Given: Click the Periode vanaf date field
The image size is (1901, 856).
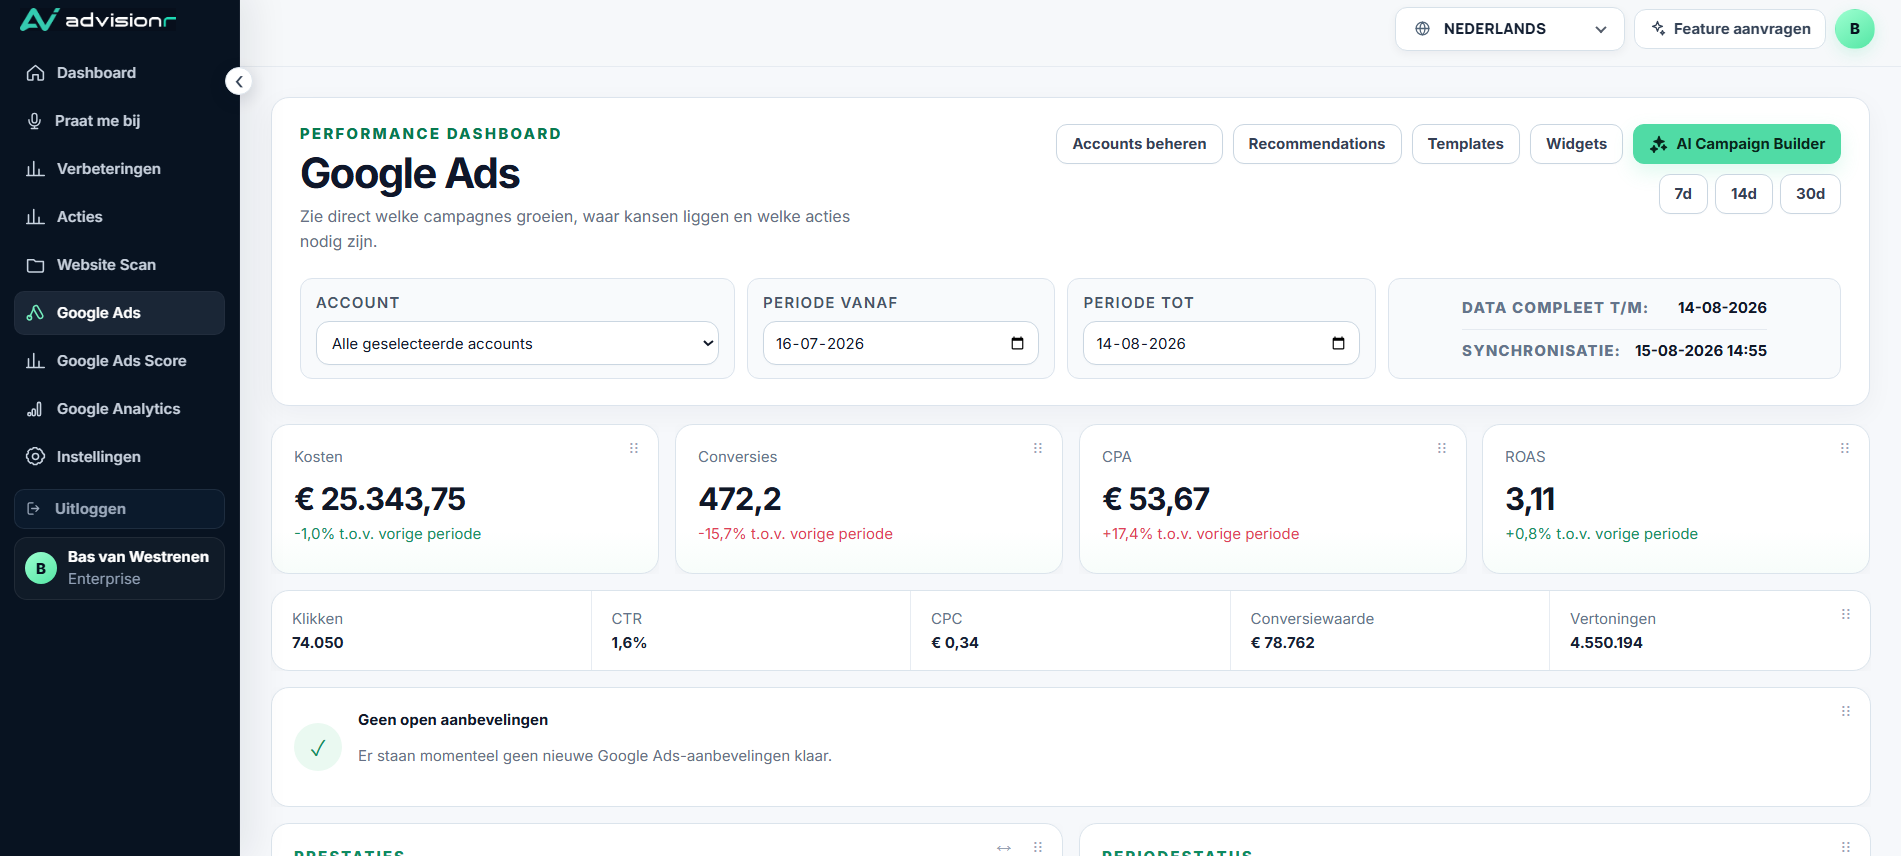Looking at the screenshot, I should [x=900, y=343].
